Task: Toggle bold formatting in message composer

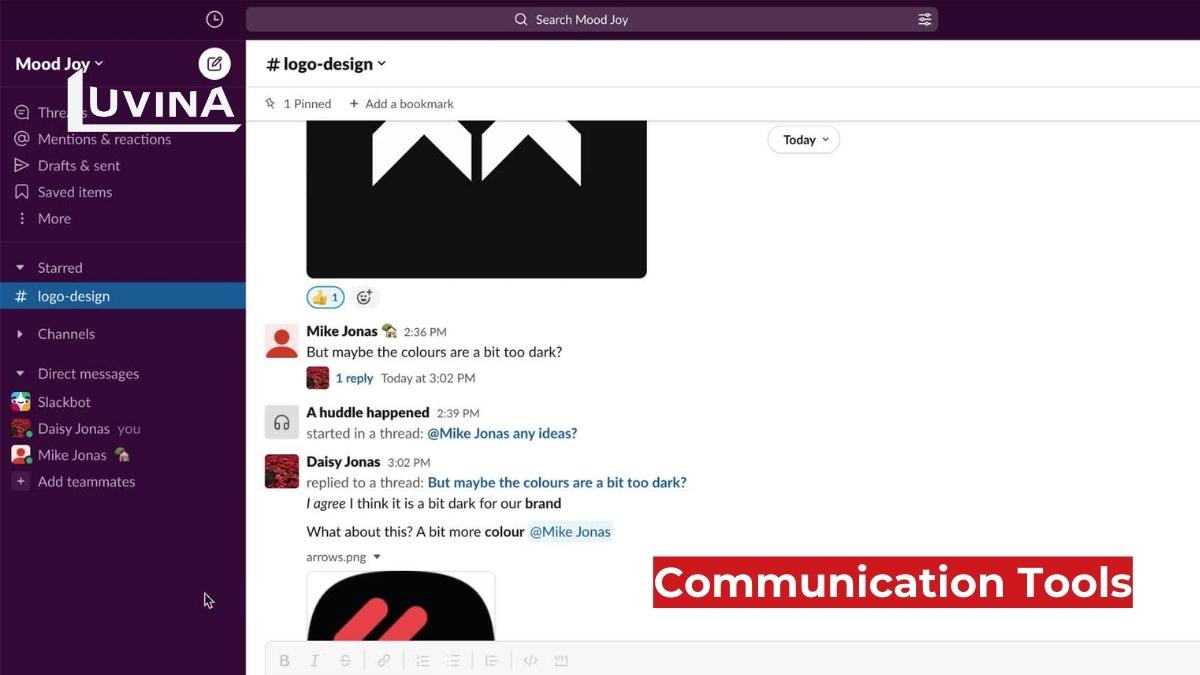Action: click(284, 660)
